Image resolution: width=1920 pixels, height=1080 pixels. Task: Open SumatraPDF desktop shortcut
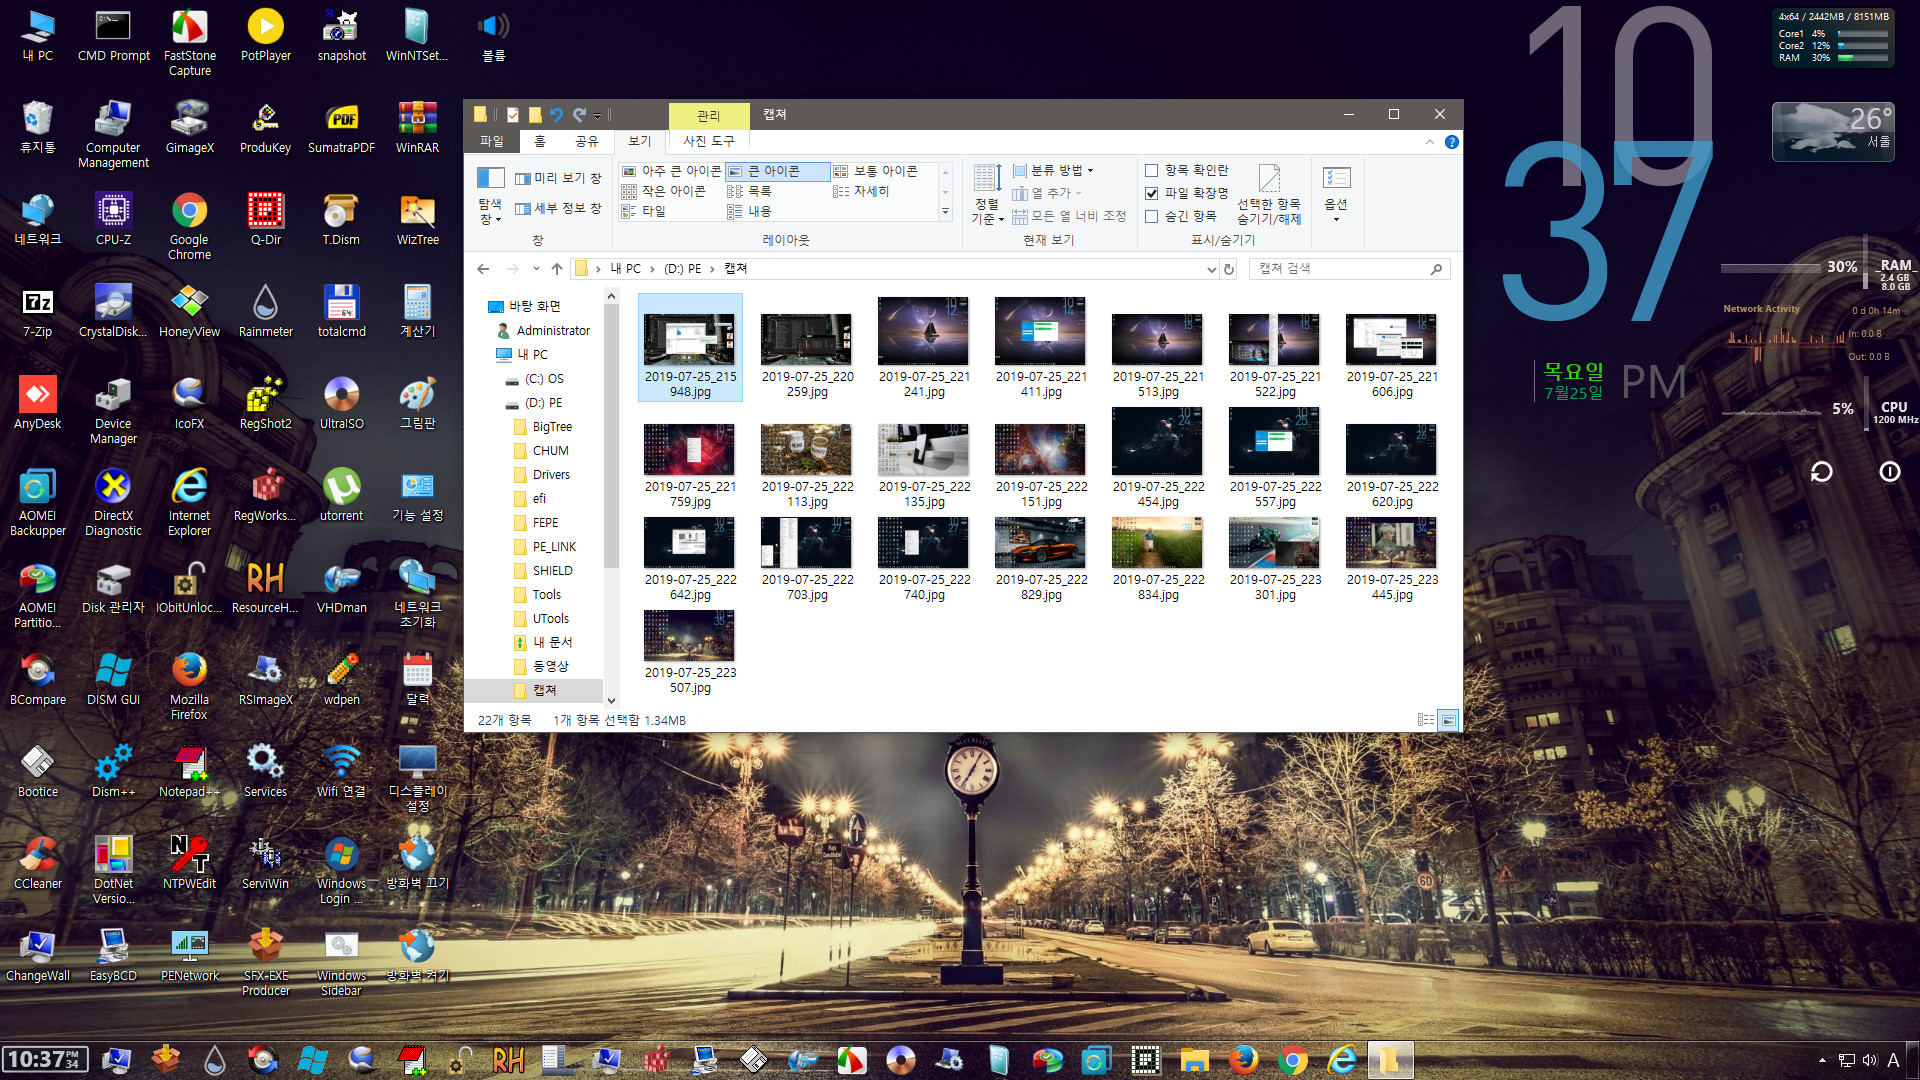[341, 127]
